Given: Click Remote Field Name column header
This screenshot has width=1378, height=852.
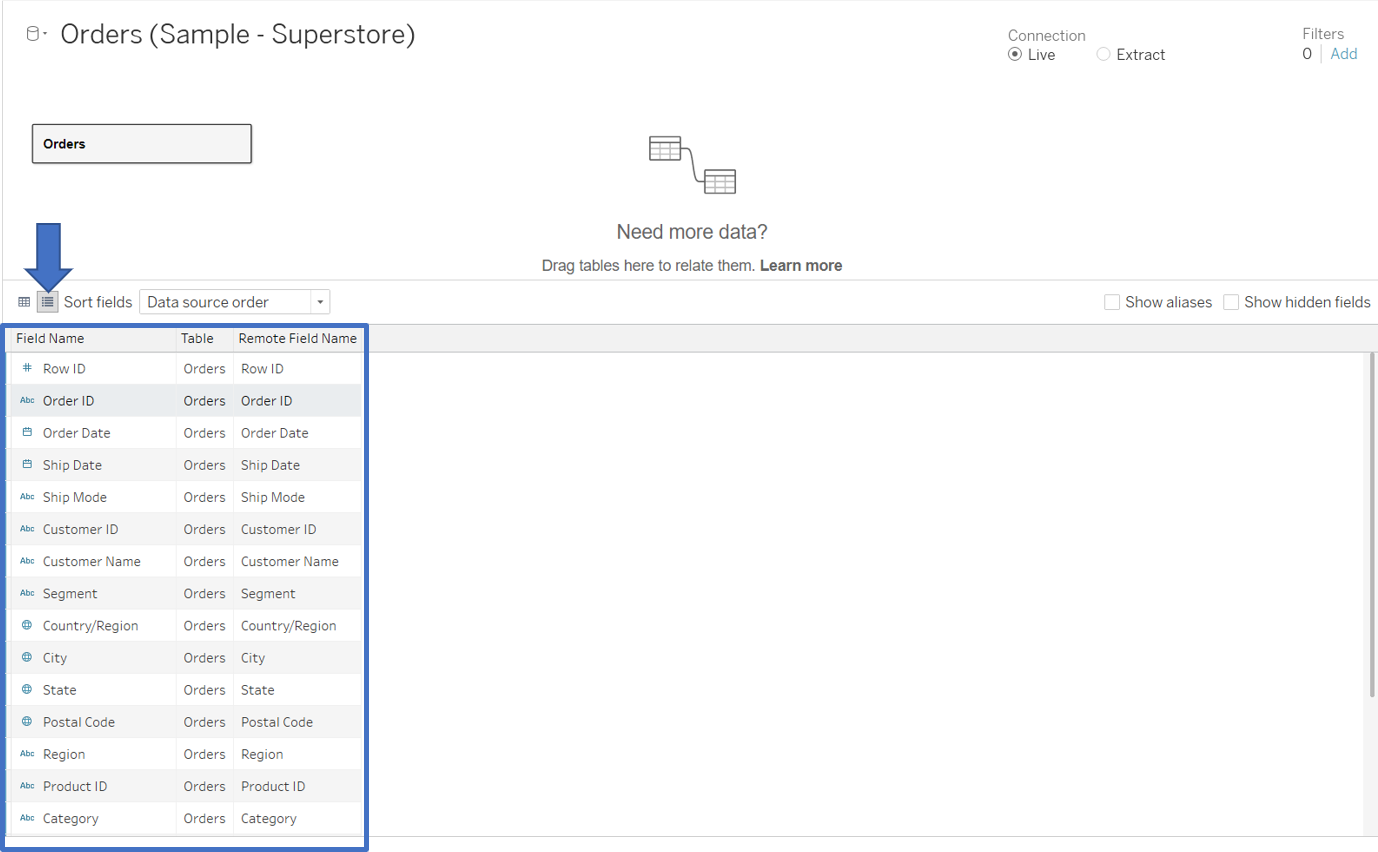Looking at the screenshot, I should 297,339.
